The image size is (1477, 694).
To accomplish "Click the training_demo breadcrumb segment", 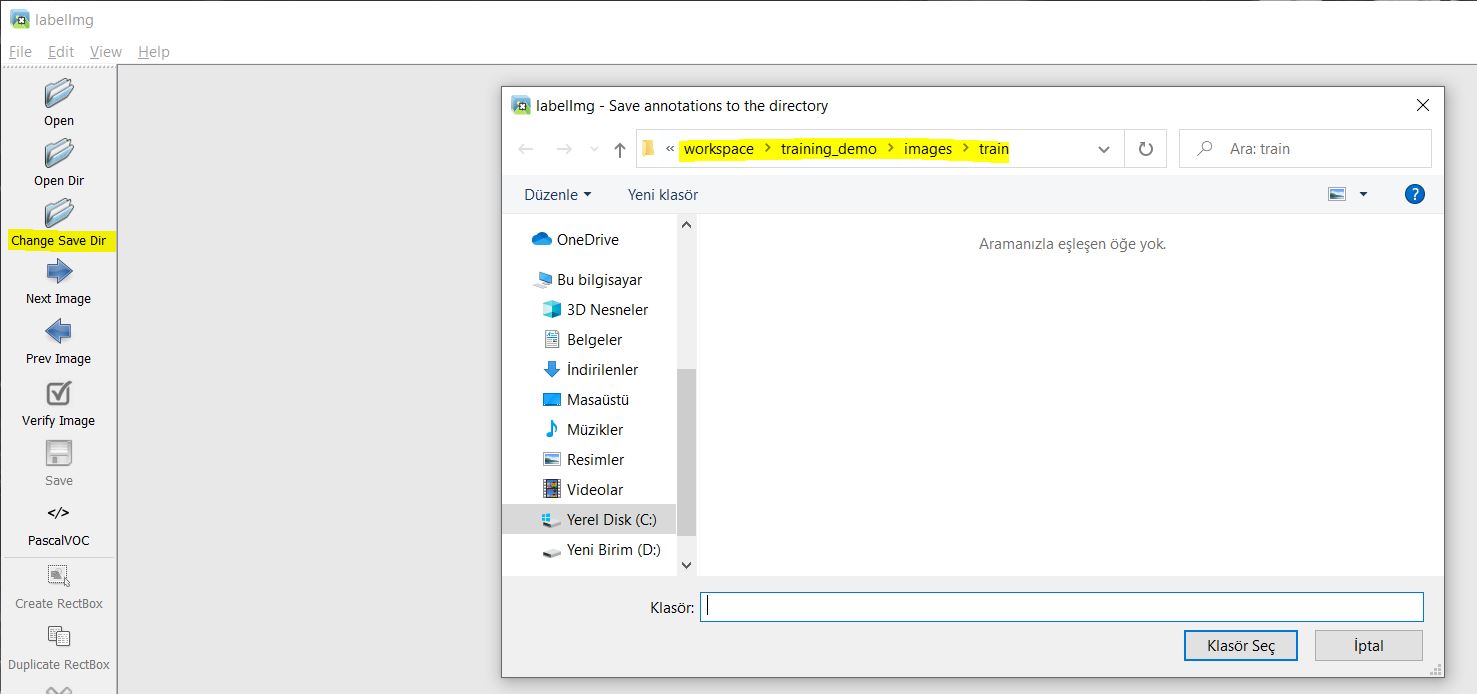I will (829, 148).
